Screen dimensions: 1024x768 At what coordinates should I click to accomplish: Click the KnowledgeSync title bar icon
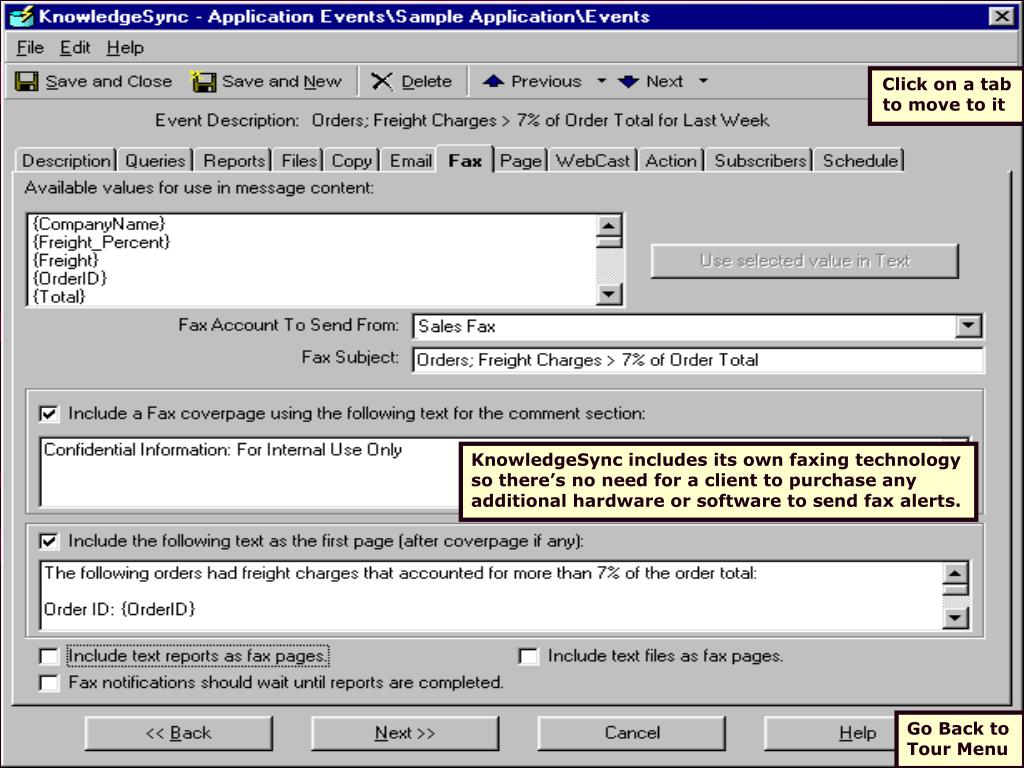pos(21,16)
